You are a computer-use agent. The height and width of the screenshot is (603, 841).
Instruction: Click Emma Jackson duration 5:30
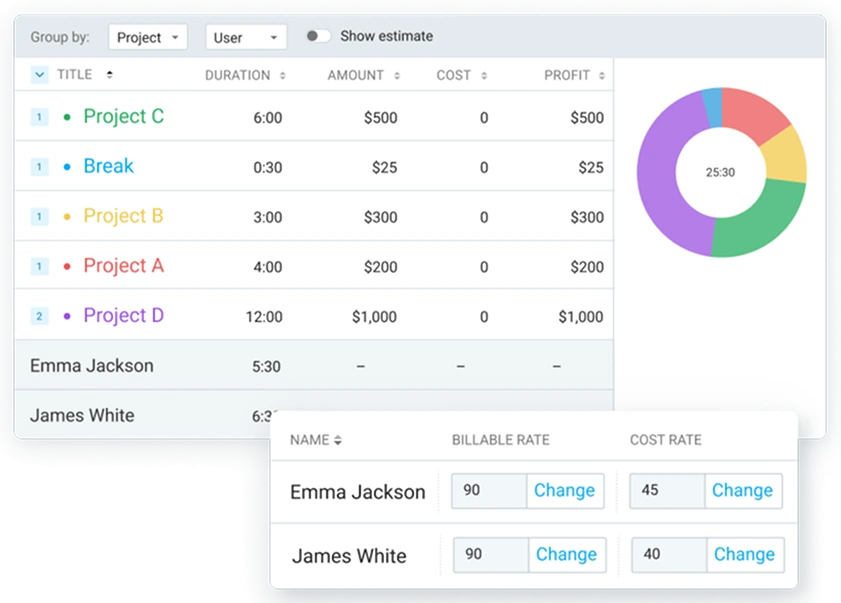coord(267,366)
